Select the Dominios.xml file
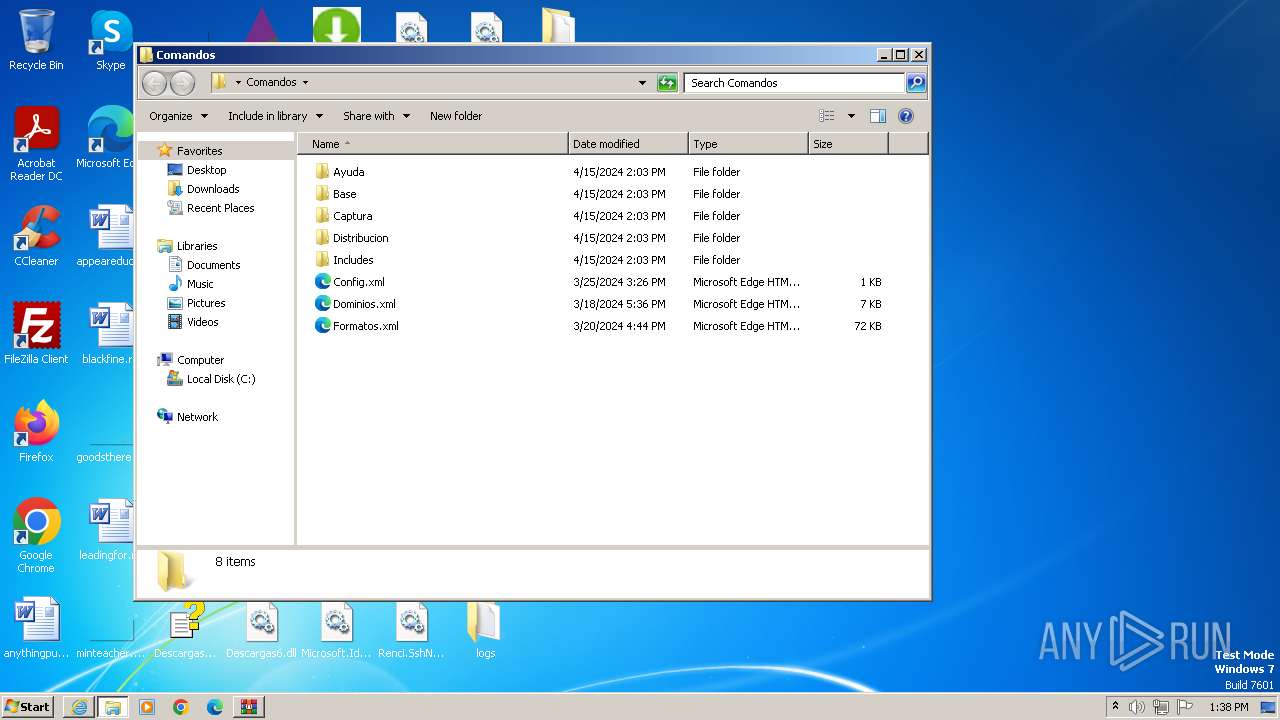Screen dimensions: 1280x720 coord(364,304)
